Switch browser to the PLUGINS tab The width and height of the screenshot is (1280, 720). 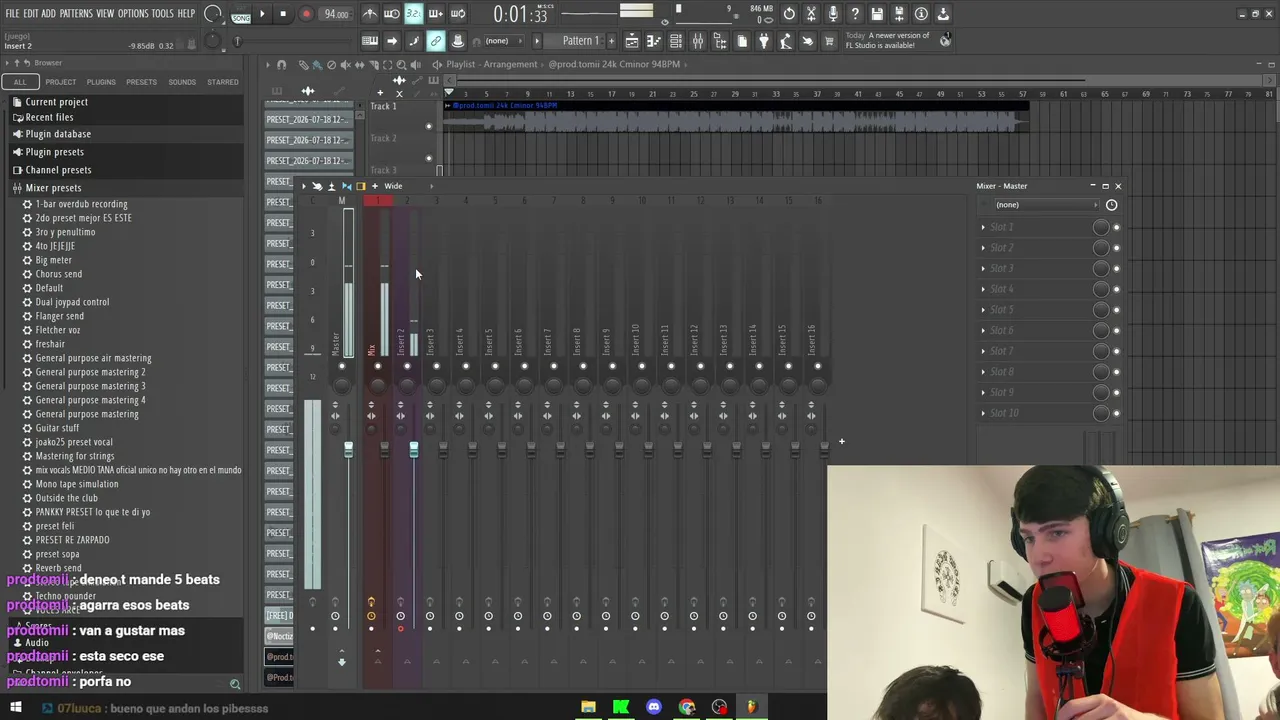click(x=101, y=82)
